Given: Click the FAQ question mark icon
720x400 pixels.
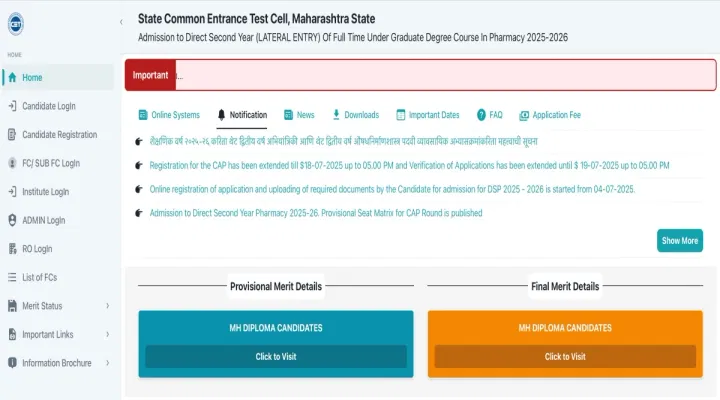Looking at the screenshot, I should tap(481, 115).
